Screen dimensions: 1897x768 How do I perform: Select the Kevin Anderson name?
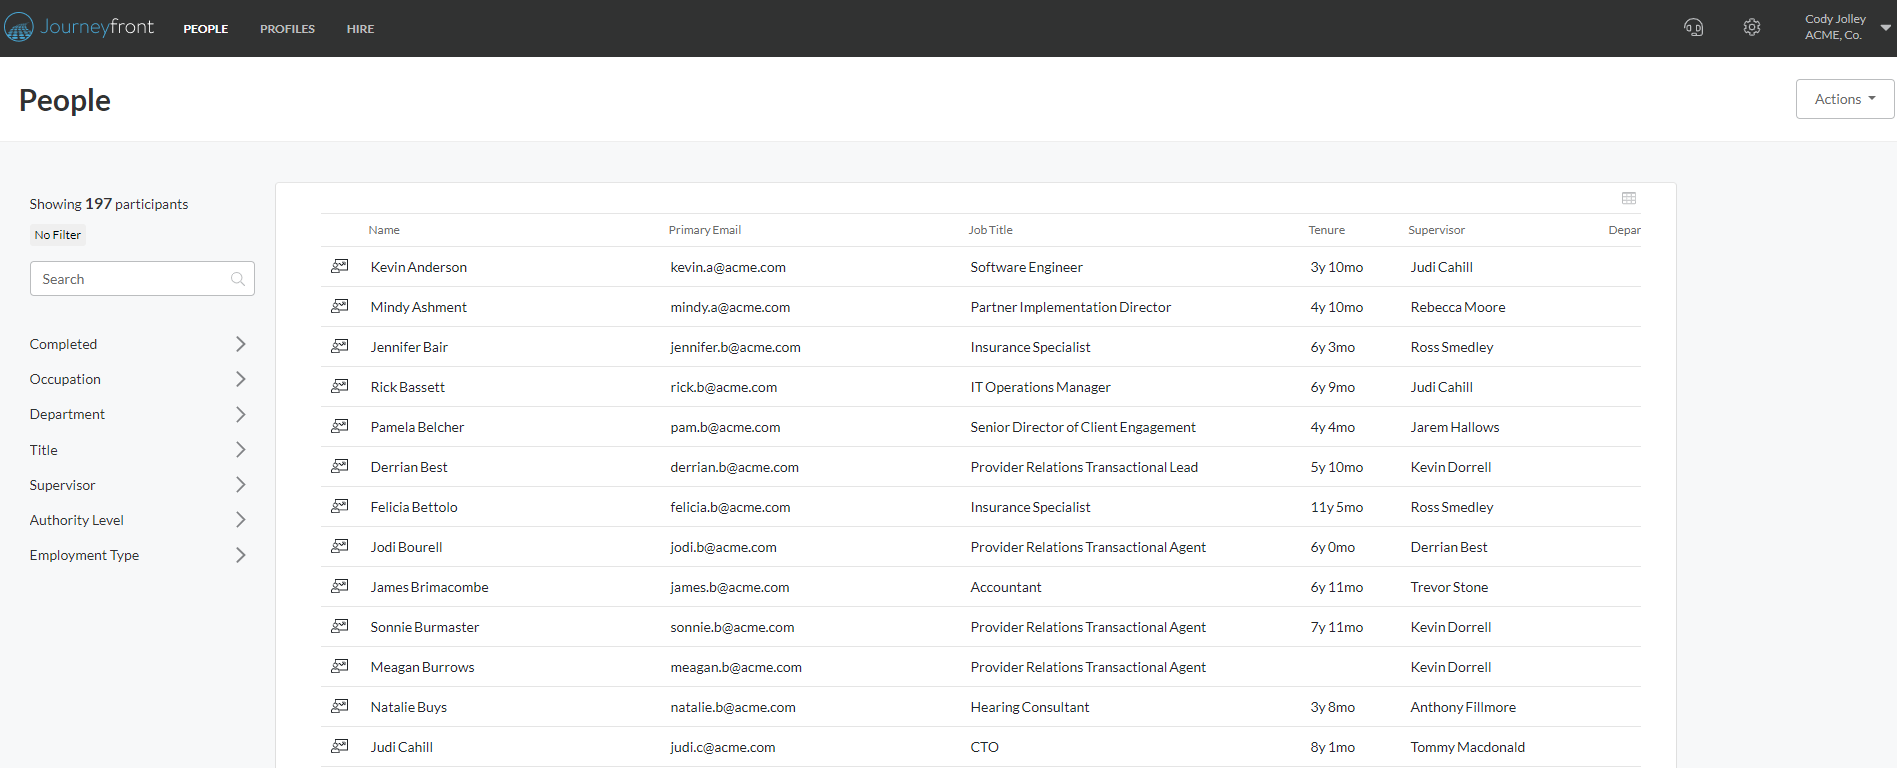pos(419,267)
